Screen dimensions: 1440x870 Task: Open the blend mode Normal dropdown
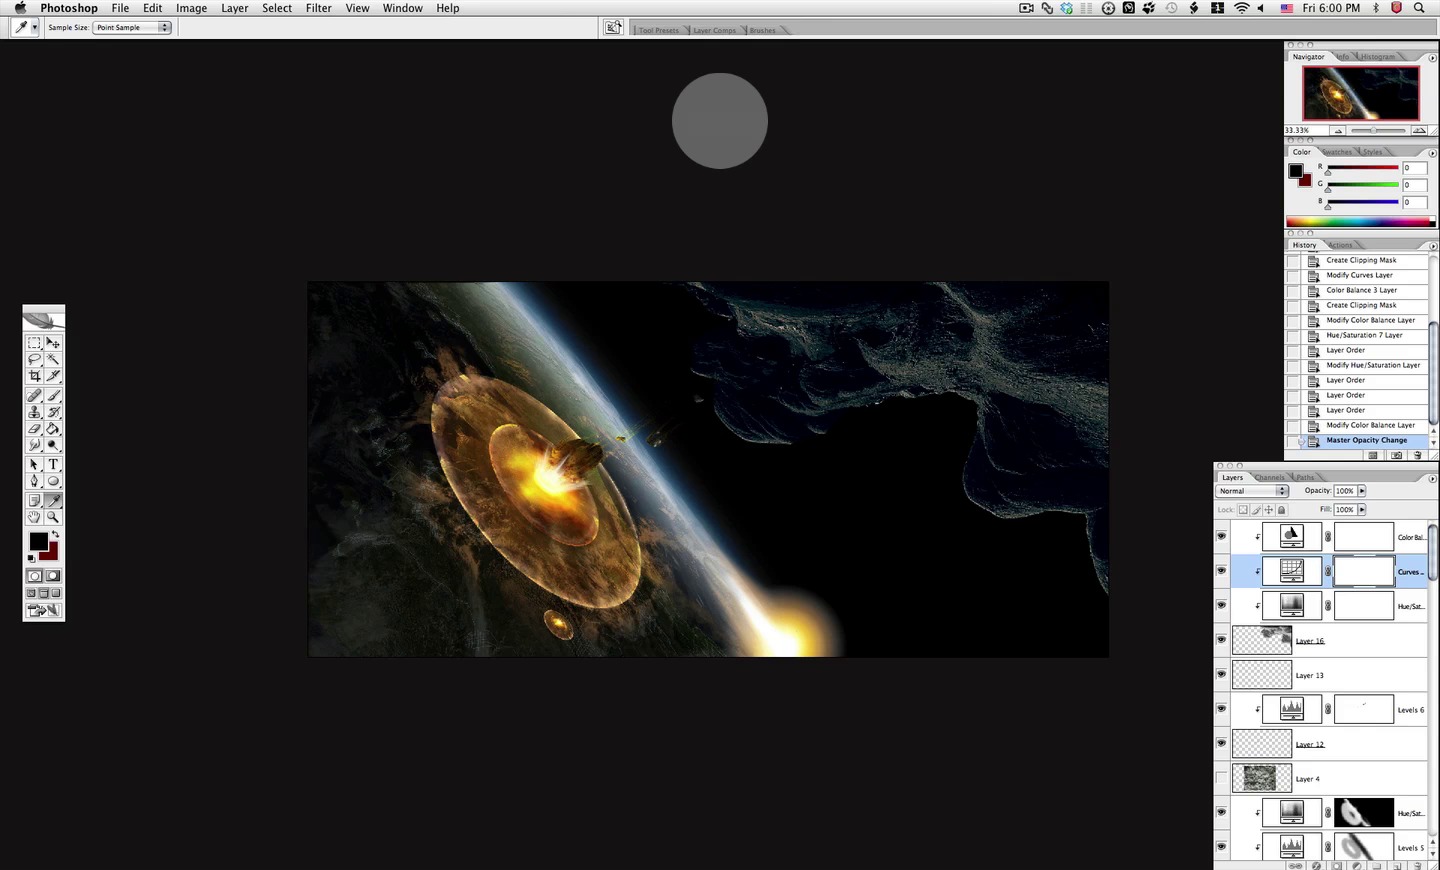[1252, 491]
